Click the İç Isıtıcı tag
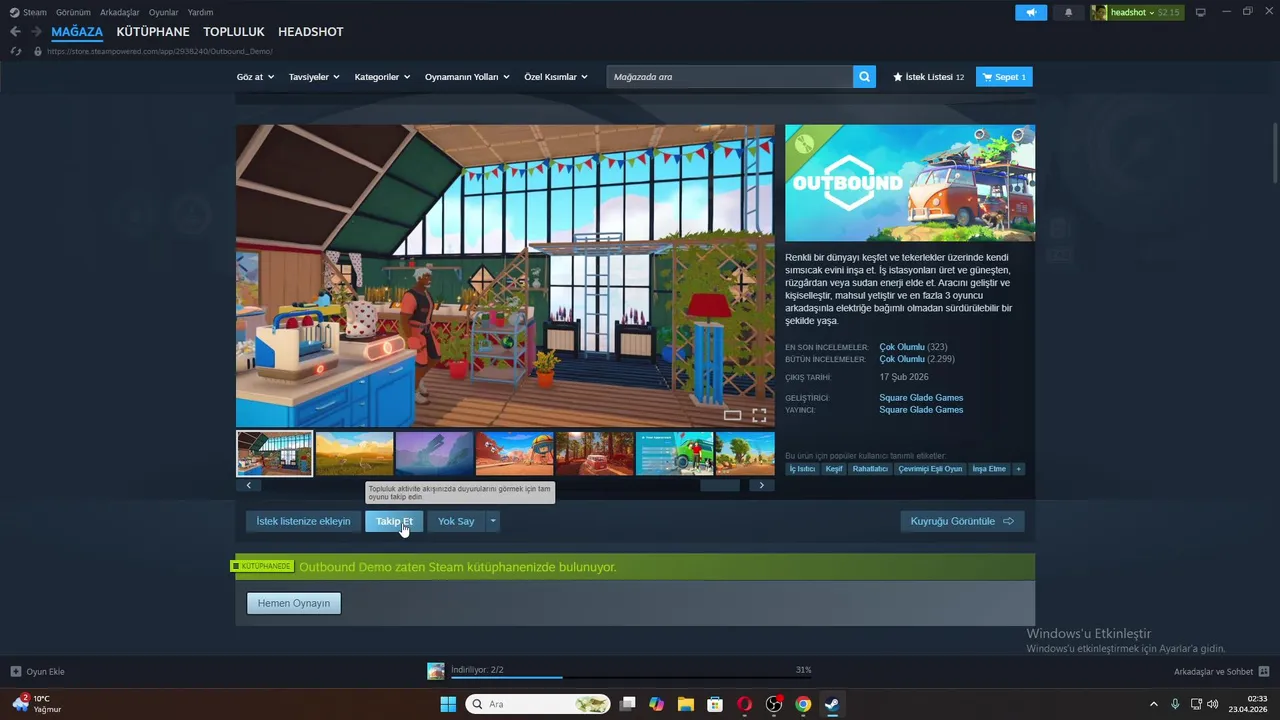 tap(802, 469)
